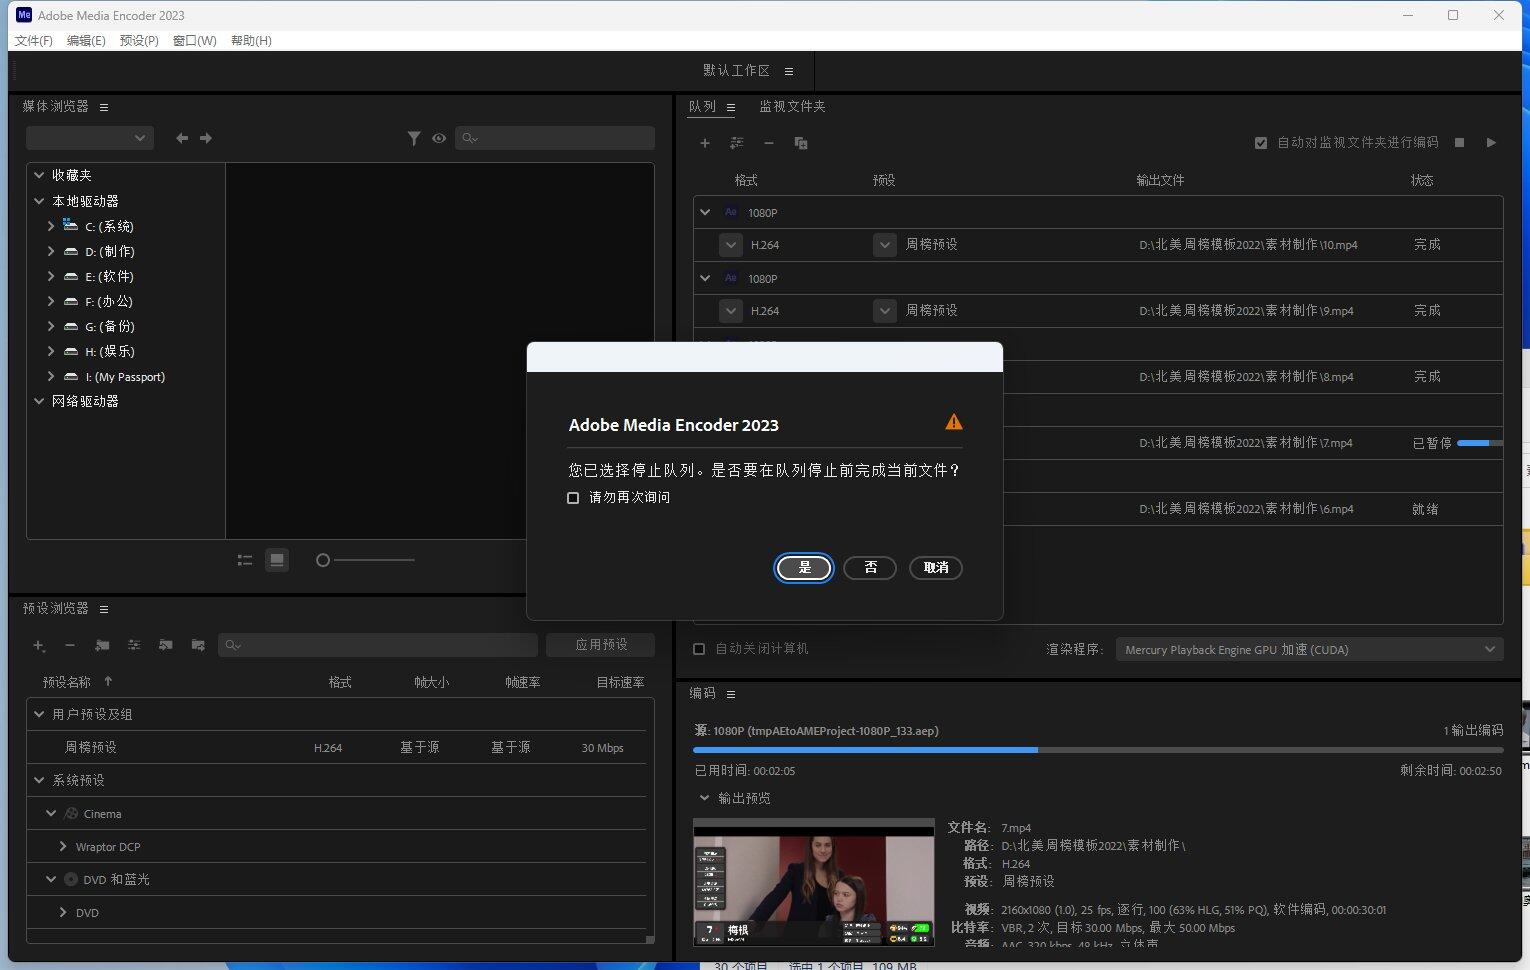Click the 应用预设 button
Screen dimensions: 1530x970
pyautogui.click(x=601, y=645)
